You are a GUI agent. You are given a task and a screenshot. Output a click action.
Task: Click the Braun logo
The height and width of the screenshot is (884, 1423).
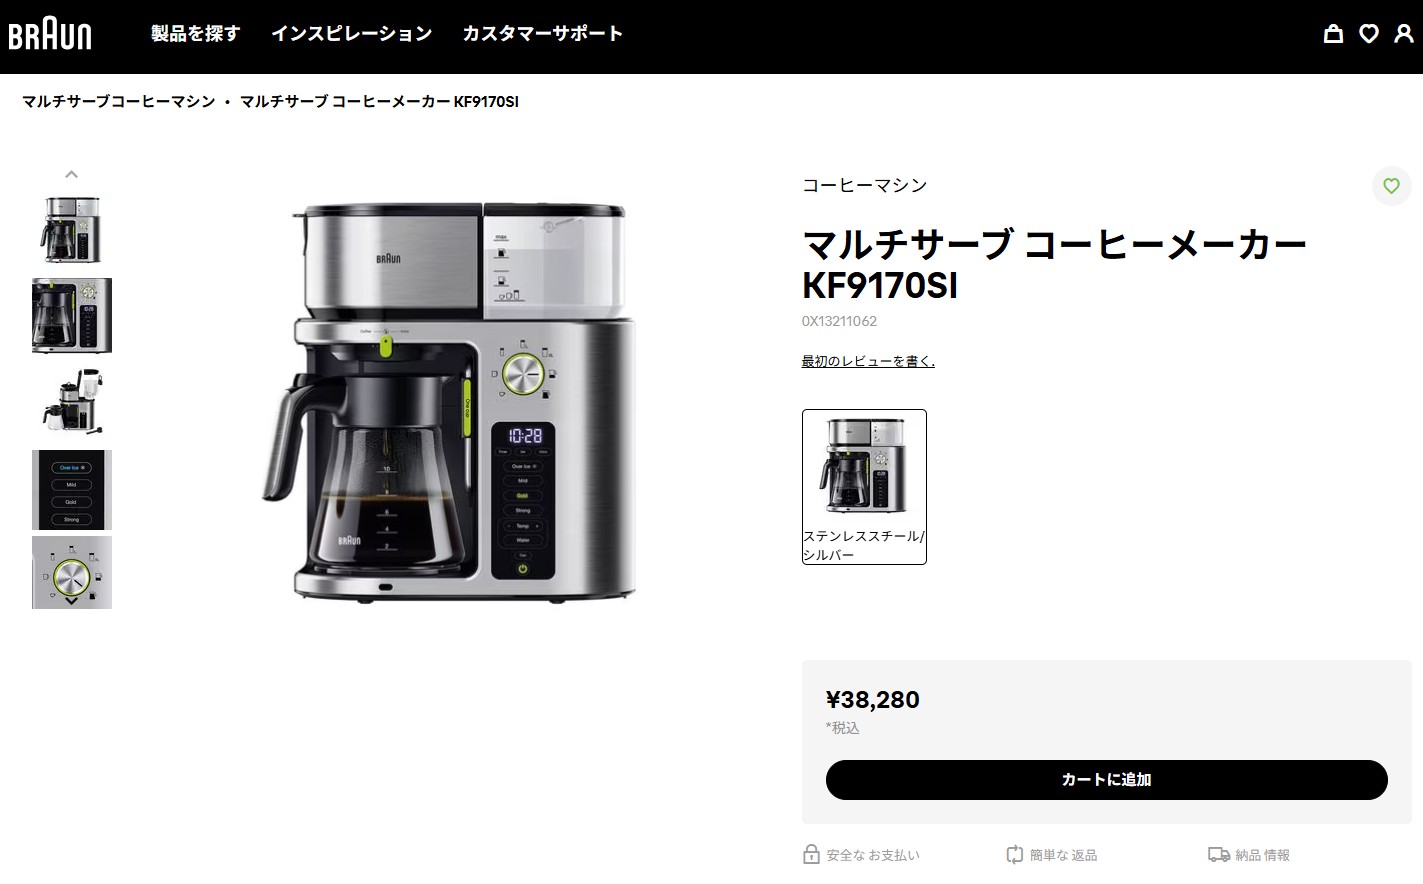click(x=50, y=35)
